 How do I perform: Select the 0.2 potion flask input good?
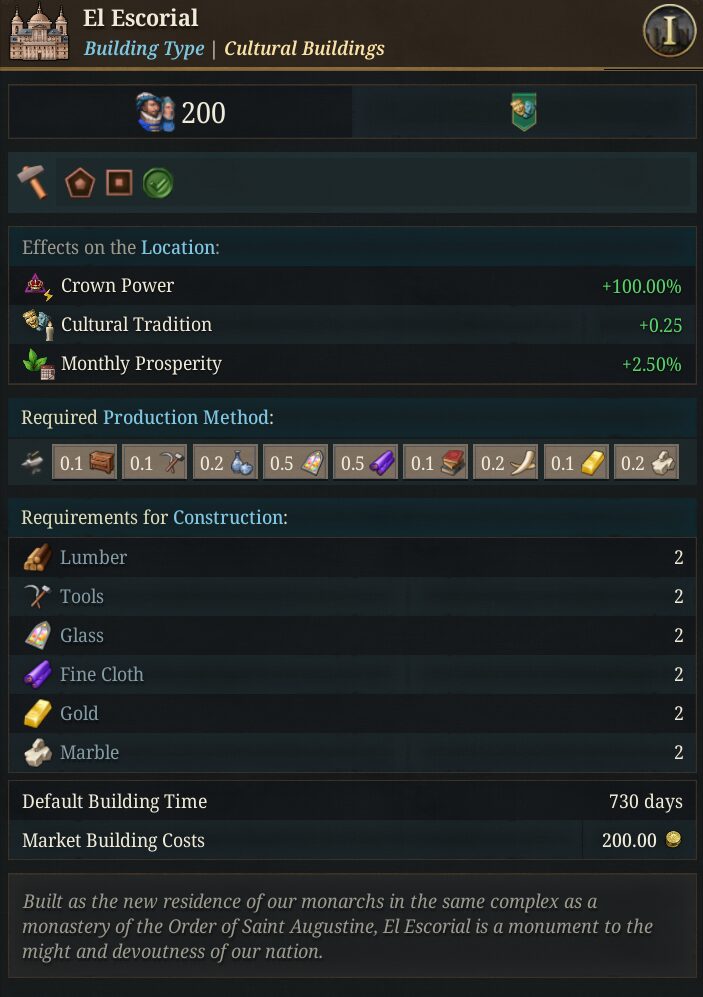225,463
